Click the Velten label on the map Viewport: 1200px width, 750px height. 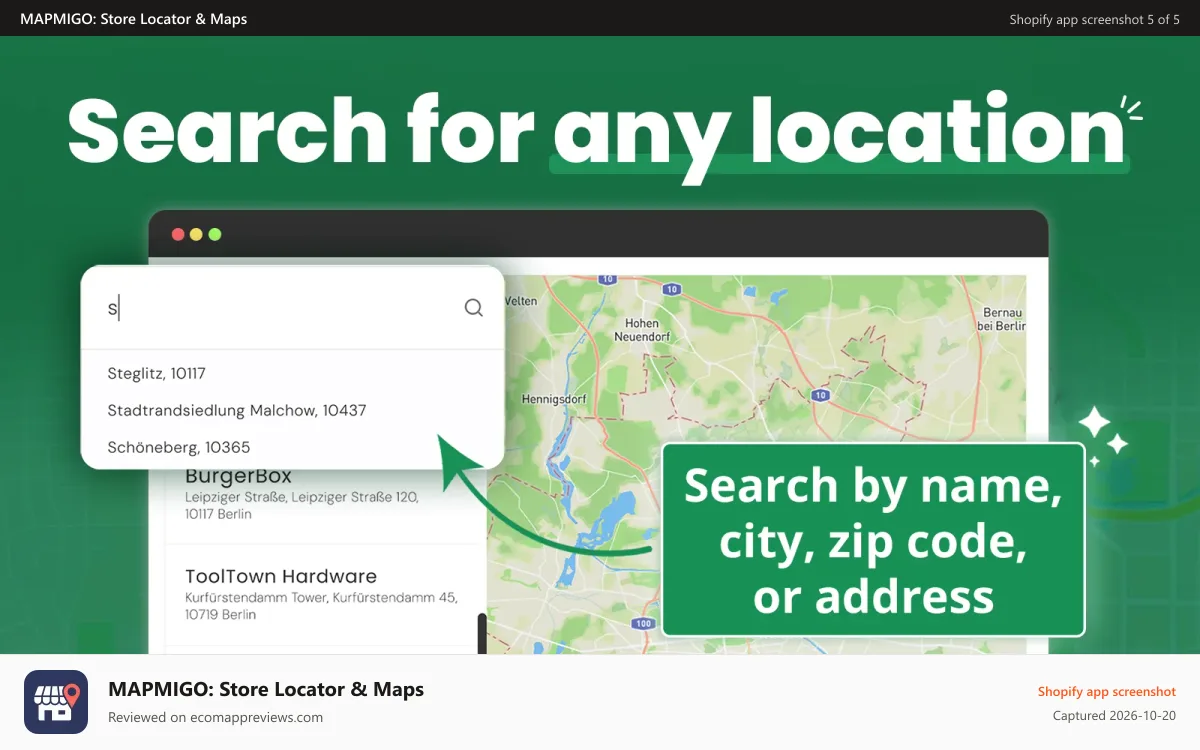(x=521, y=300)
